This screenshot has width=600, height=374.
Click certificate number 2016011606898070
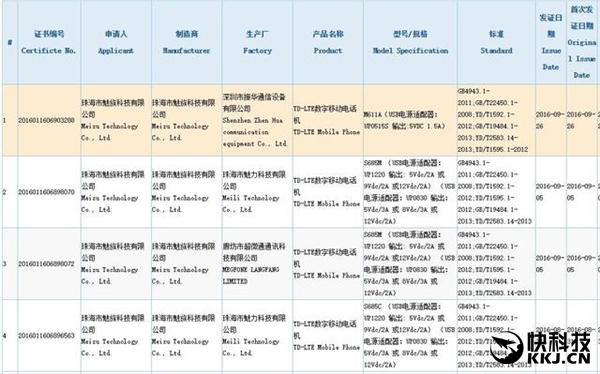[x=46, y=192]
